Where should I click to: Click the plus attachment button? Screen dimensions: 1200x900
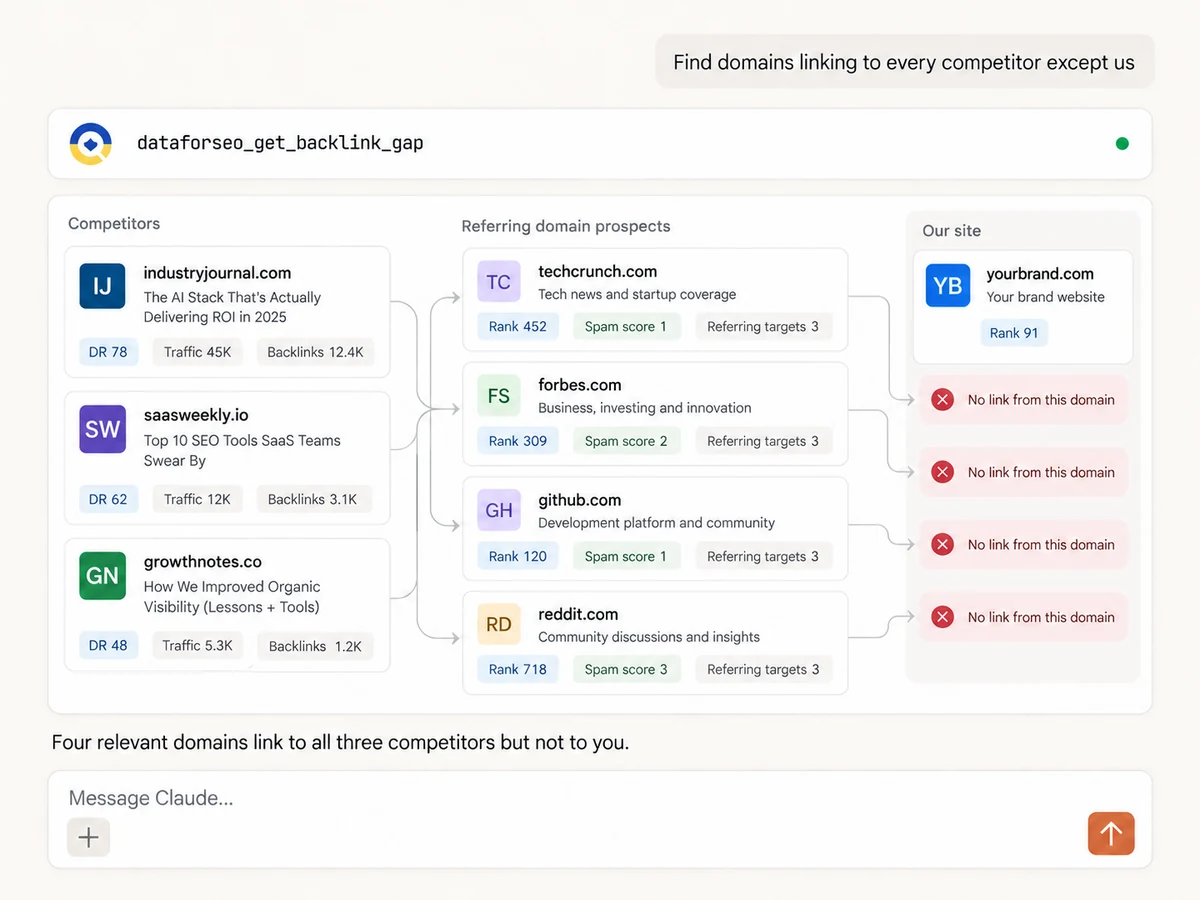(x=88, y=837)
